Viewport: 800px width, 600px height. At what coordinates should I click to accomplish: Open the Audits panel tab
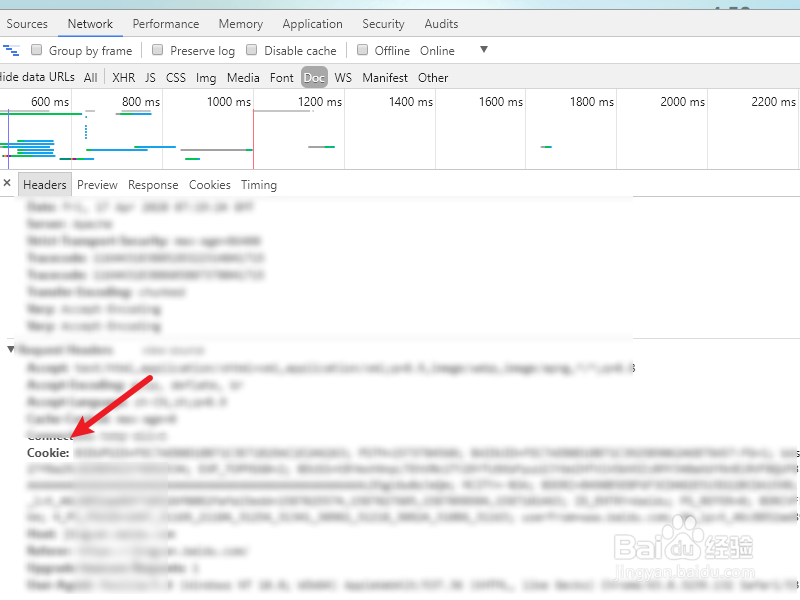pyautogui.click(x=441, y=24)
